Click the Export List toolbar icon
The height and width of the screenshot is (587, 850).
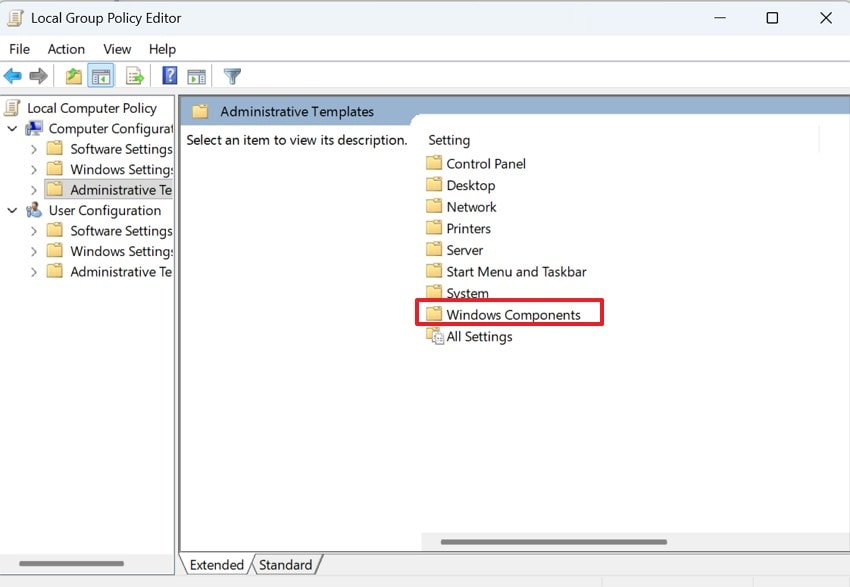click(134, 76)
